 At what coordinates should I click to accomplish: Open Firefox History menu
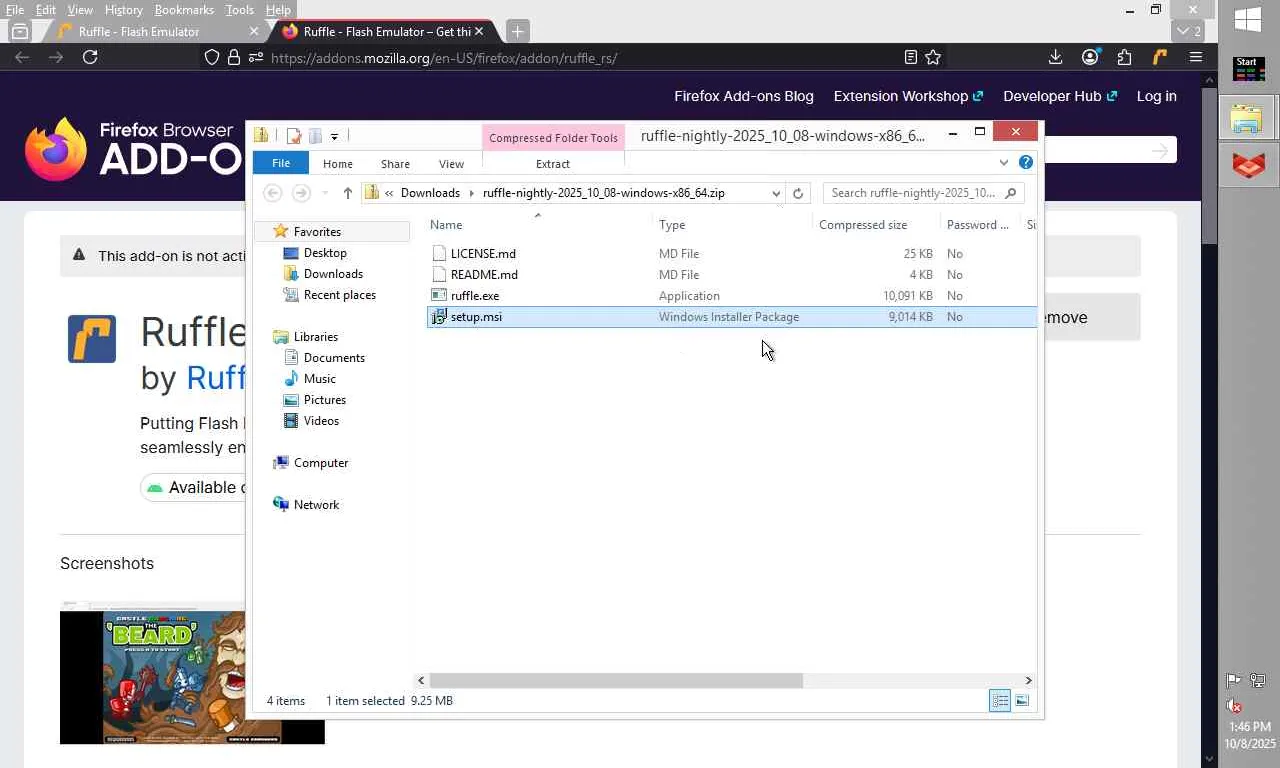(123, 10)
